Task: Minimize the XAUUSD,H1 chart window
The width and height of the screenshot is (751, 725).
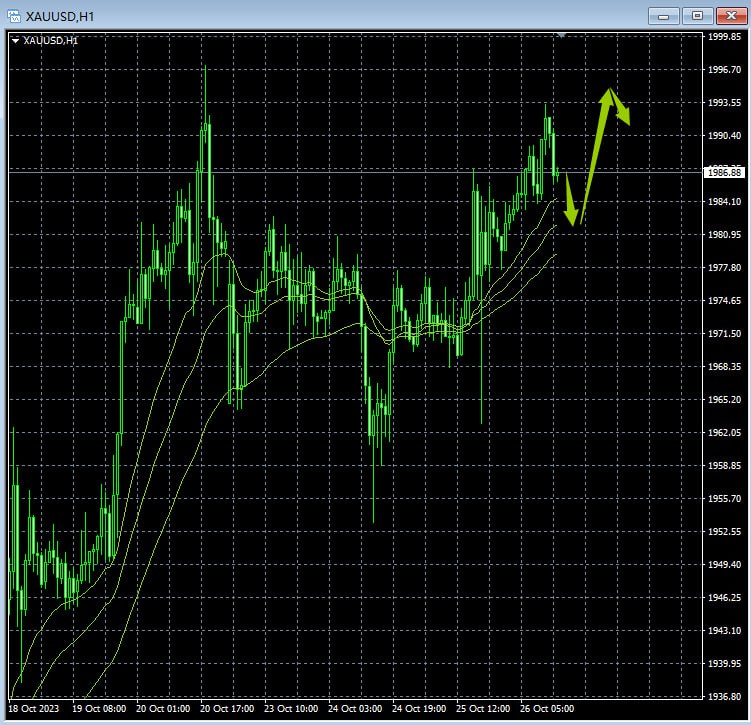Action: tap(662, 15)
